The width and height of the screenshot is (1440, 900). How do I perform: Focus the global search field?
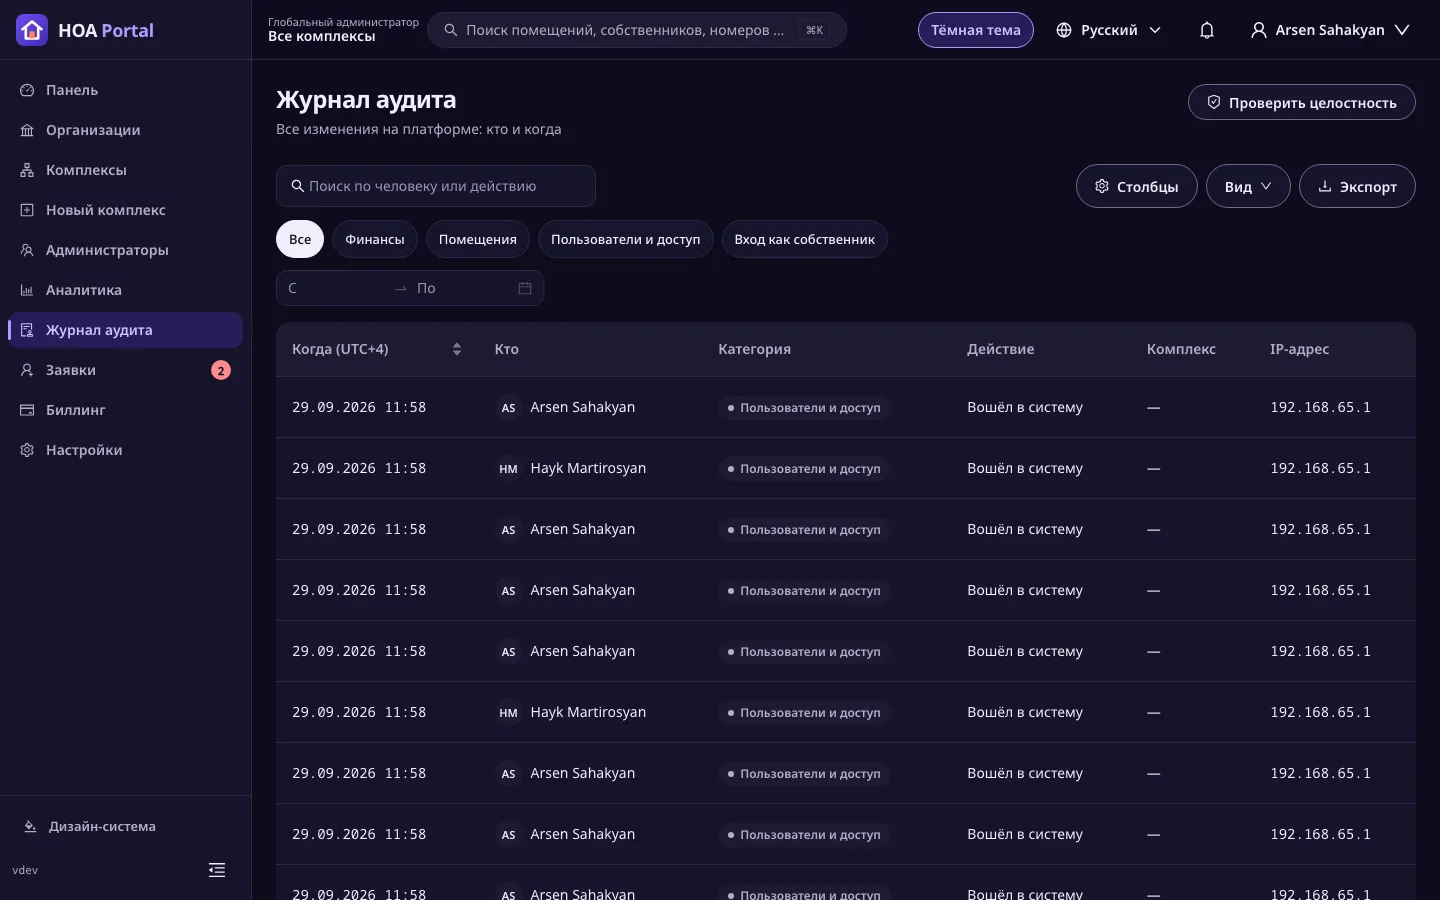[637, 30]
